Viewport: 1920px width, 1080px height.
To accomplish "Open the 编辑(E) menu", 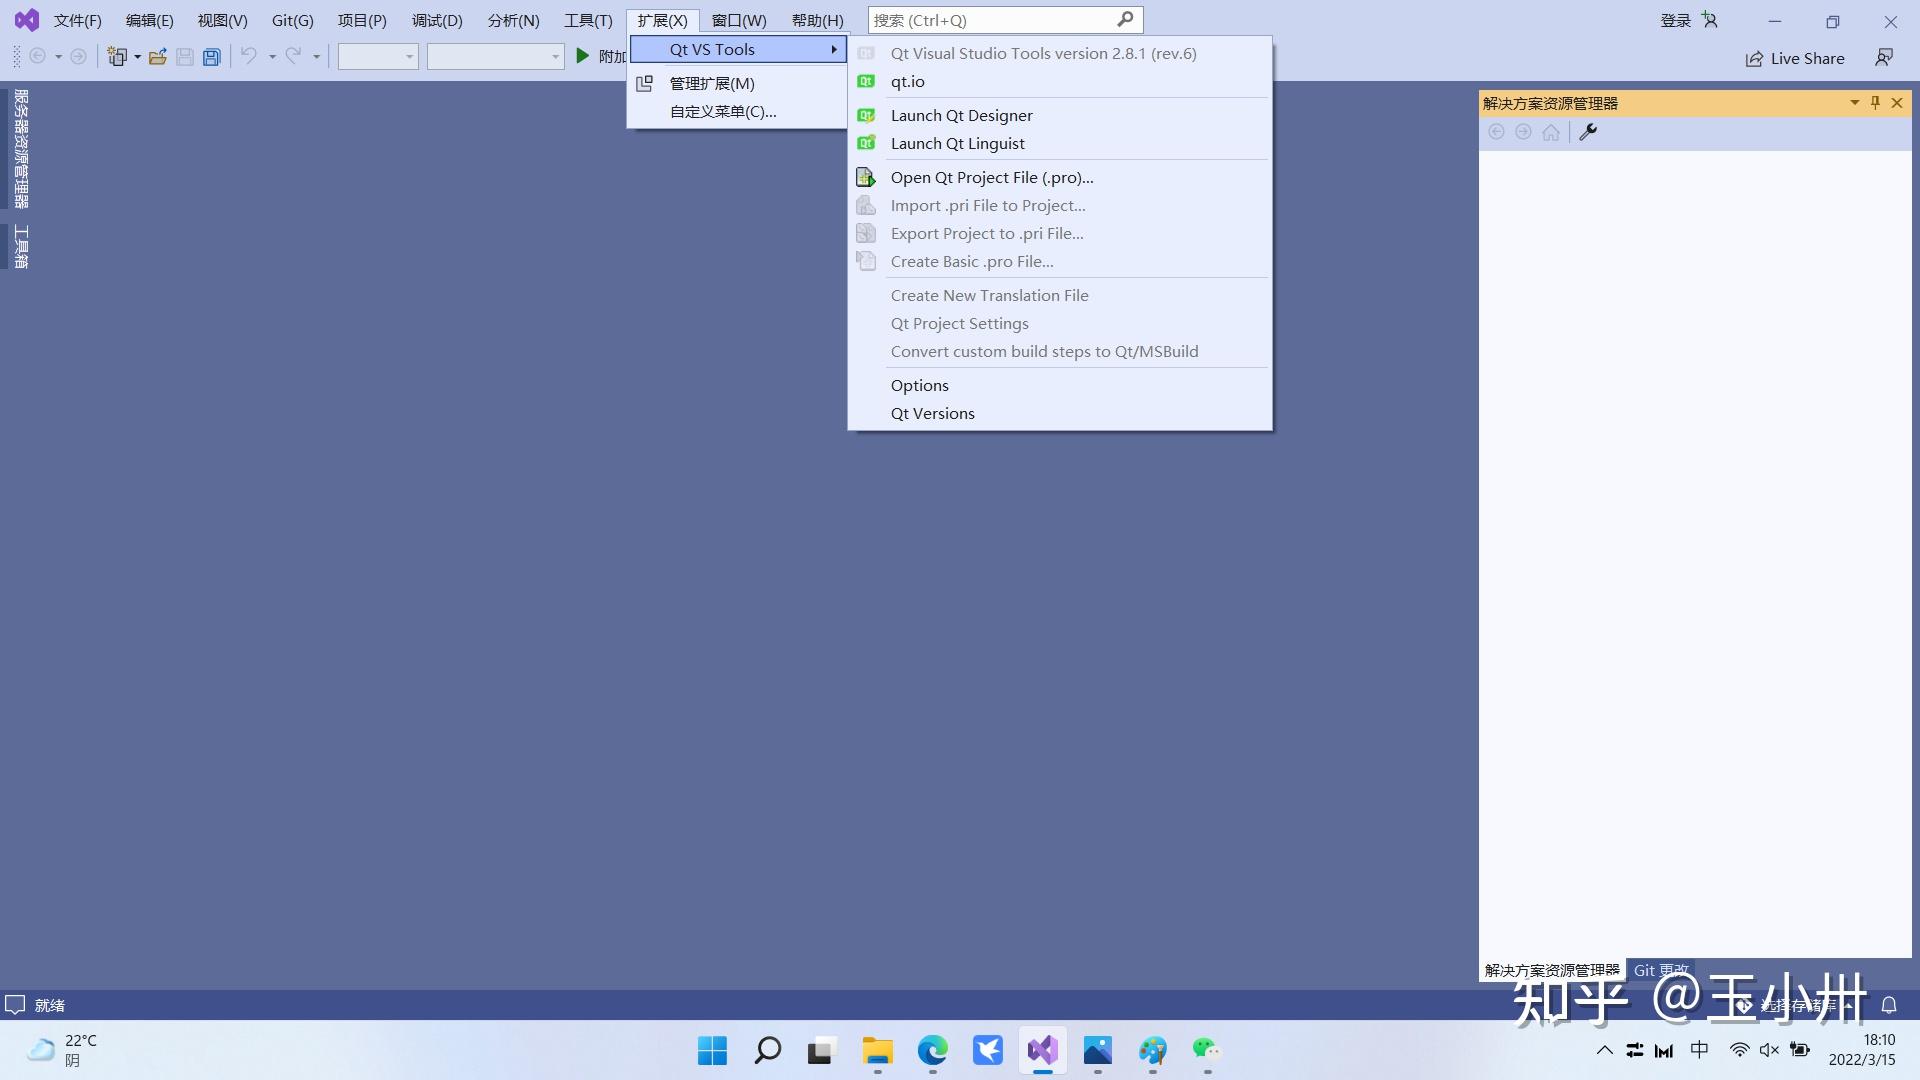I will tap(150, 20).
